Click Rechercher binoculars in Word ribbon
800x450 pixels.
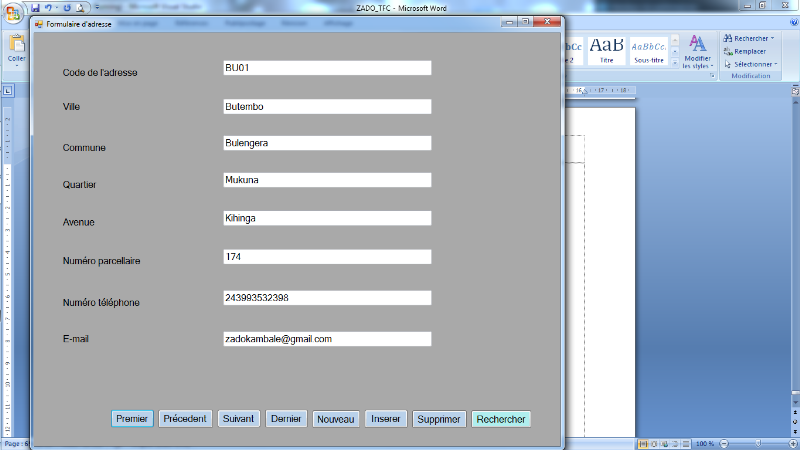[x=728, y=38]
